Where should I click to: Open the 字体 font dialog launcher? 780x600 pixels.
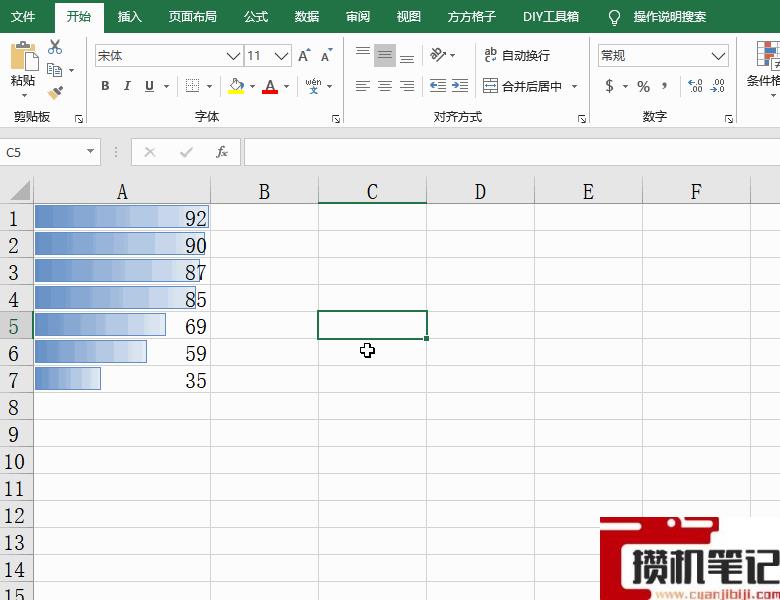pos(336,119)
